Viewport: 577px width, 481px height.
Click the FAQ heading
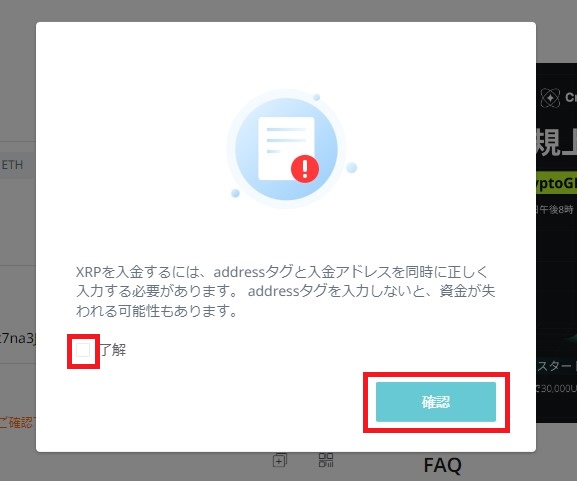coord(442,465)
